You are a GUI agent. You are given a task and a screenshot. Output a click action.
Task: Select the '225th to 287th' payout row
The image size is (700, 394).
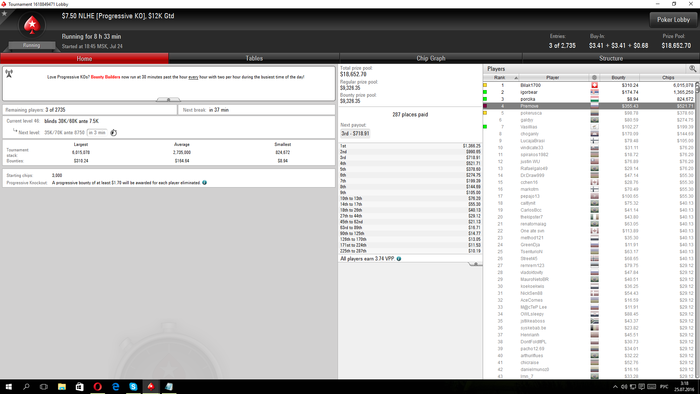410,251
